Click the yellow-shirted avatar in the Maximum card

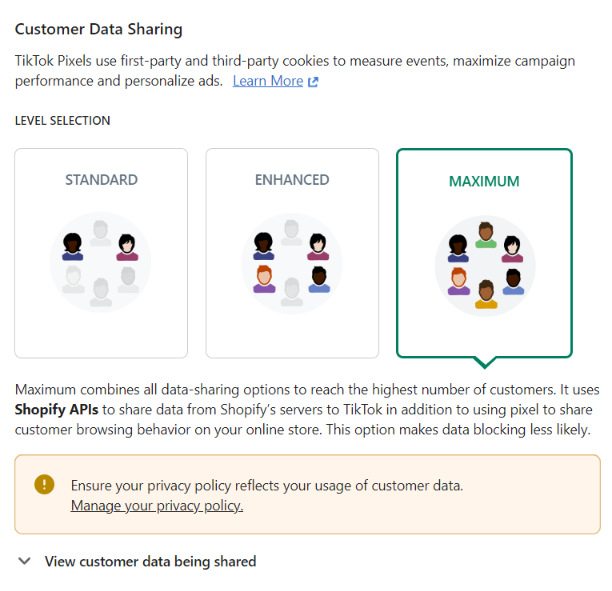coord(486,293)
